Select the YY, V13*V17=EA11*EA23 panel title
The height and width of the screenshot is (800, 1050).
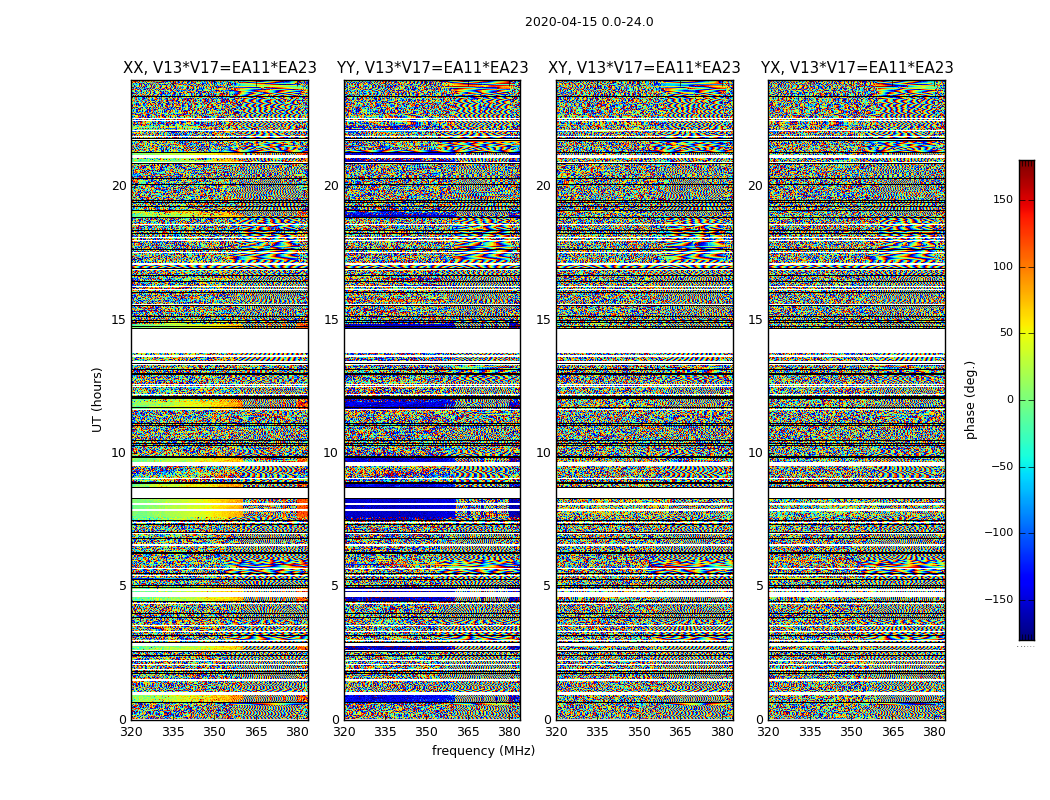coord(433,68)
